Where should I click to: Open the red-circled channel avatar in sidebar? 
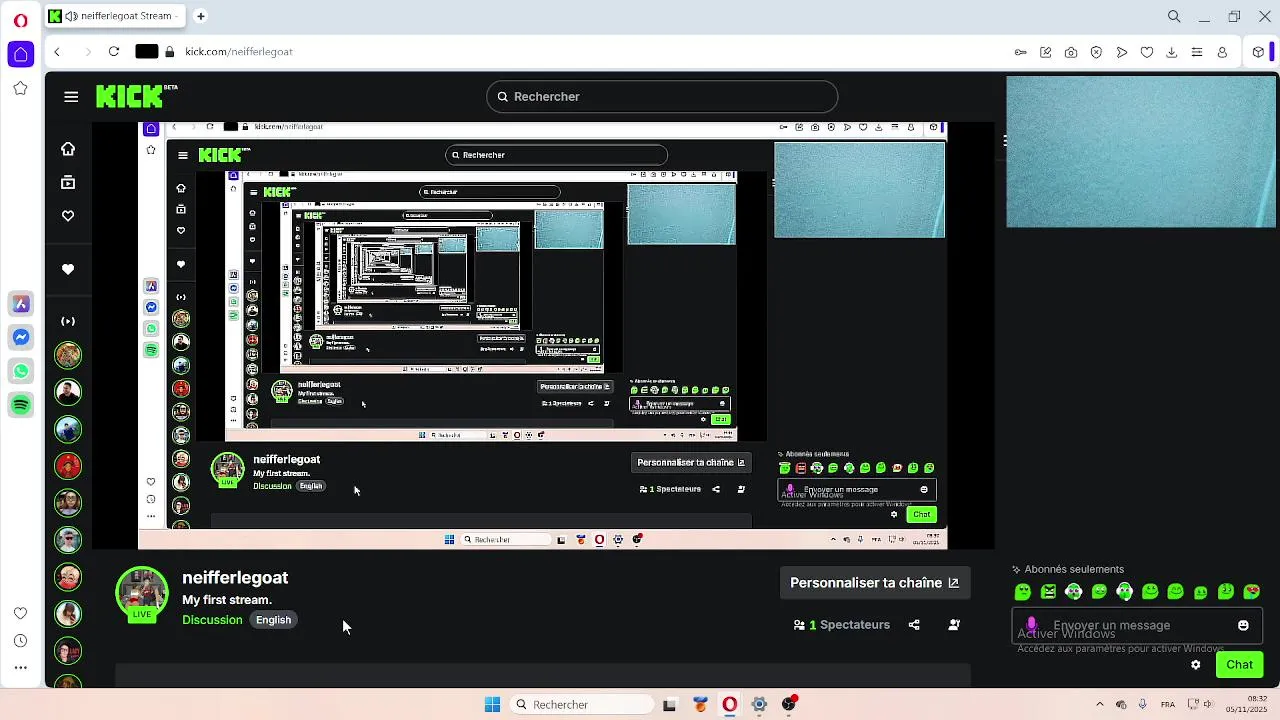[x=68, y=466]
